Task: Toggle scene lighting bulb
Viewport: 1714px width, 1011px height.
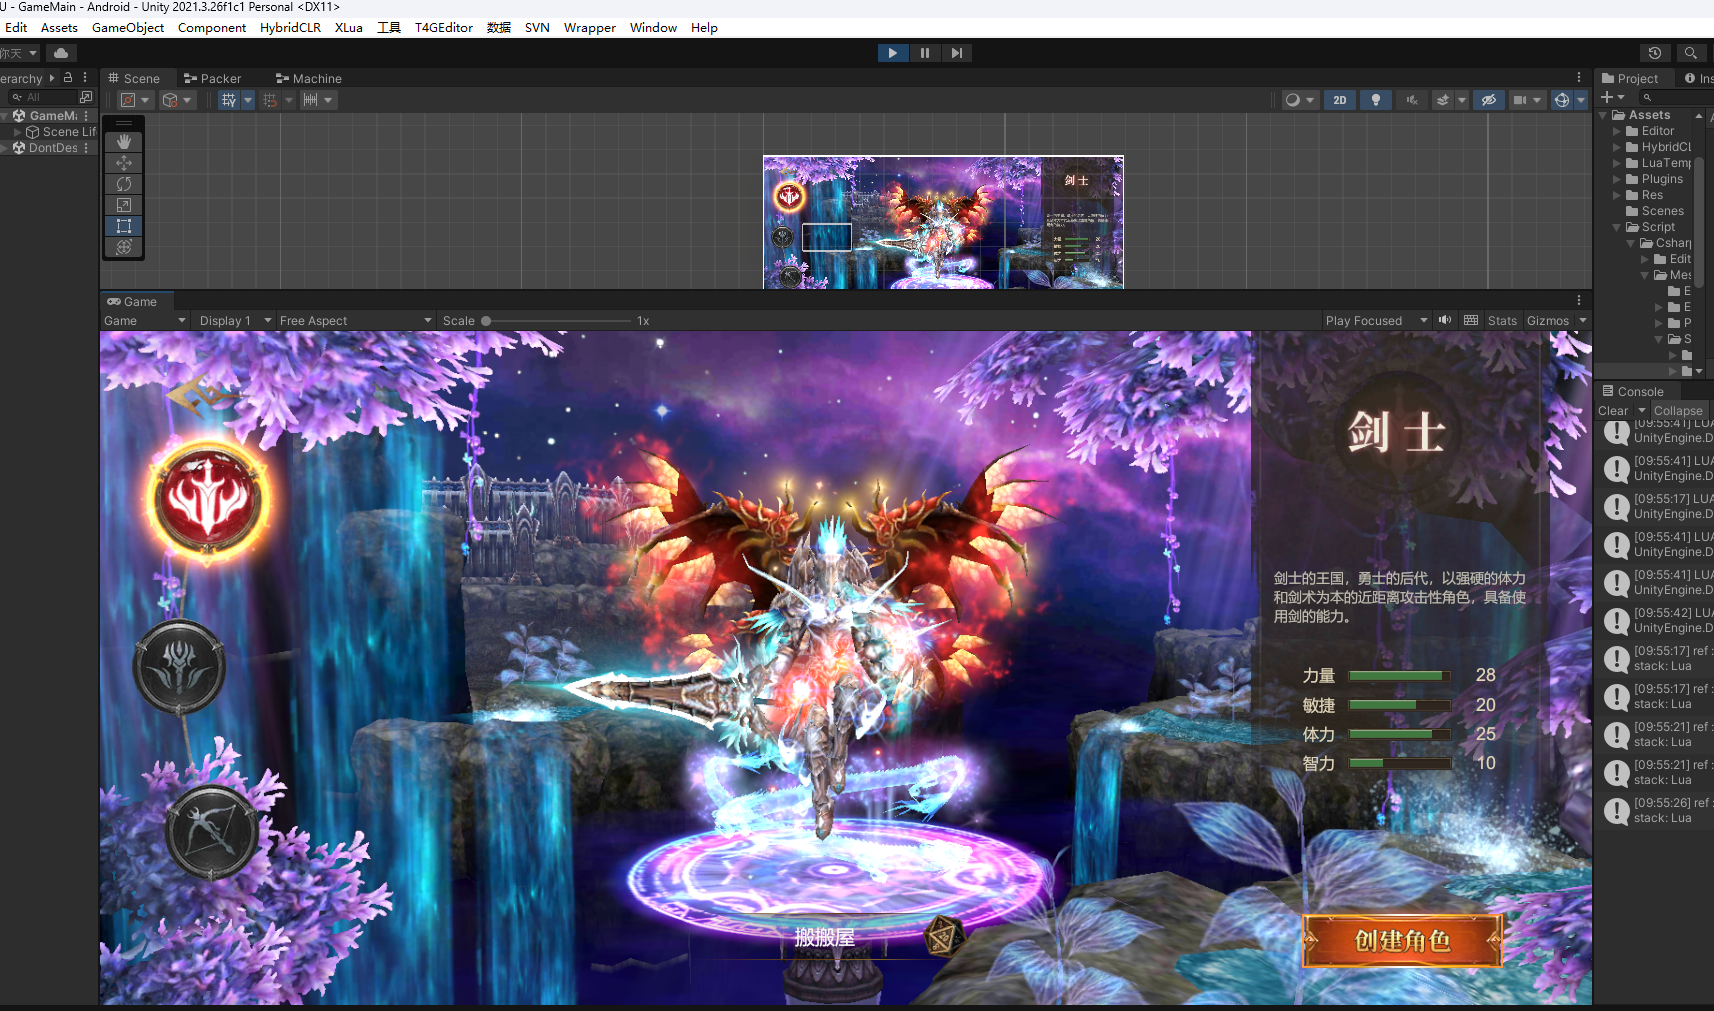Action: point(1376,100)
